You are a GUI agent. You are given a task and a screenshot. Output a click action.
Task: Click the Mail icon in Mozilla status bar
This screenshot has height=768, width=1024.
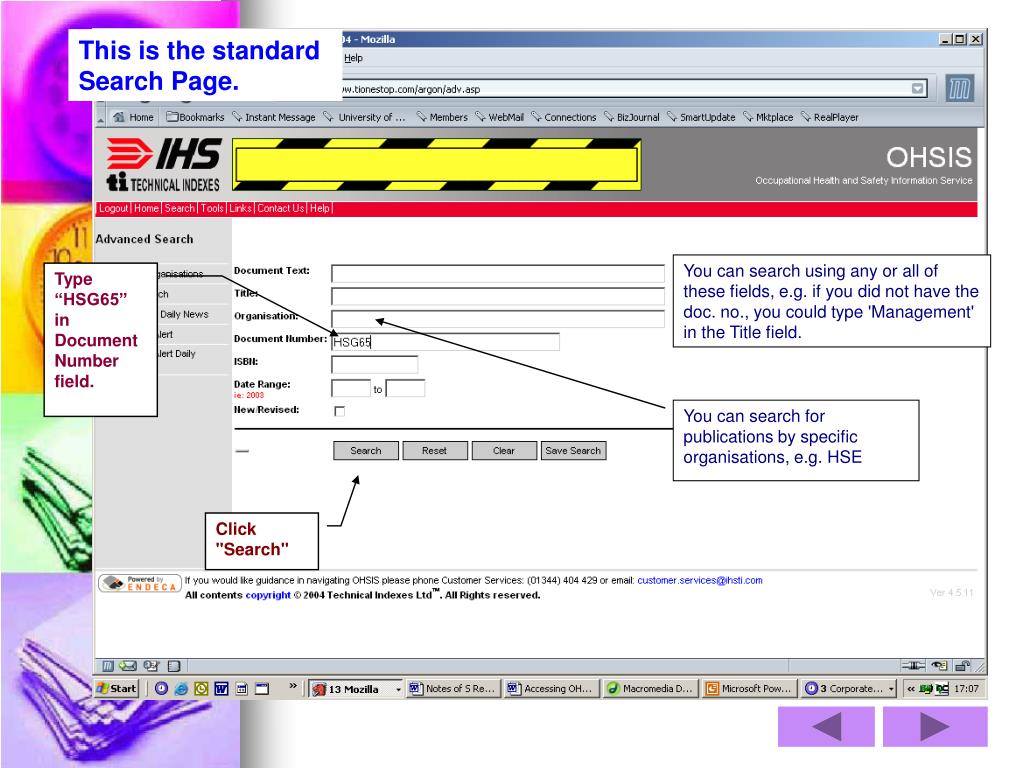[x=128, y=666]
